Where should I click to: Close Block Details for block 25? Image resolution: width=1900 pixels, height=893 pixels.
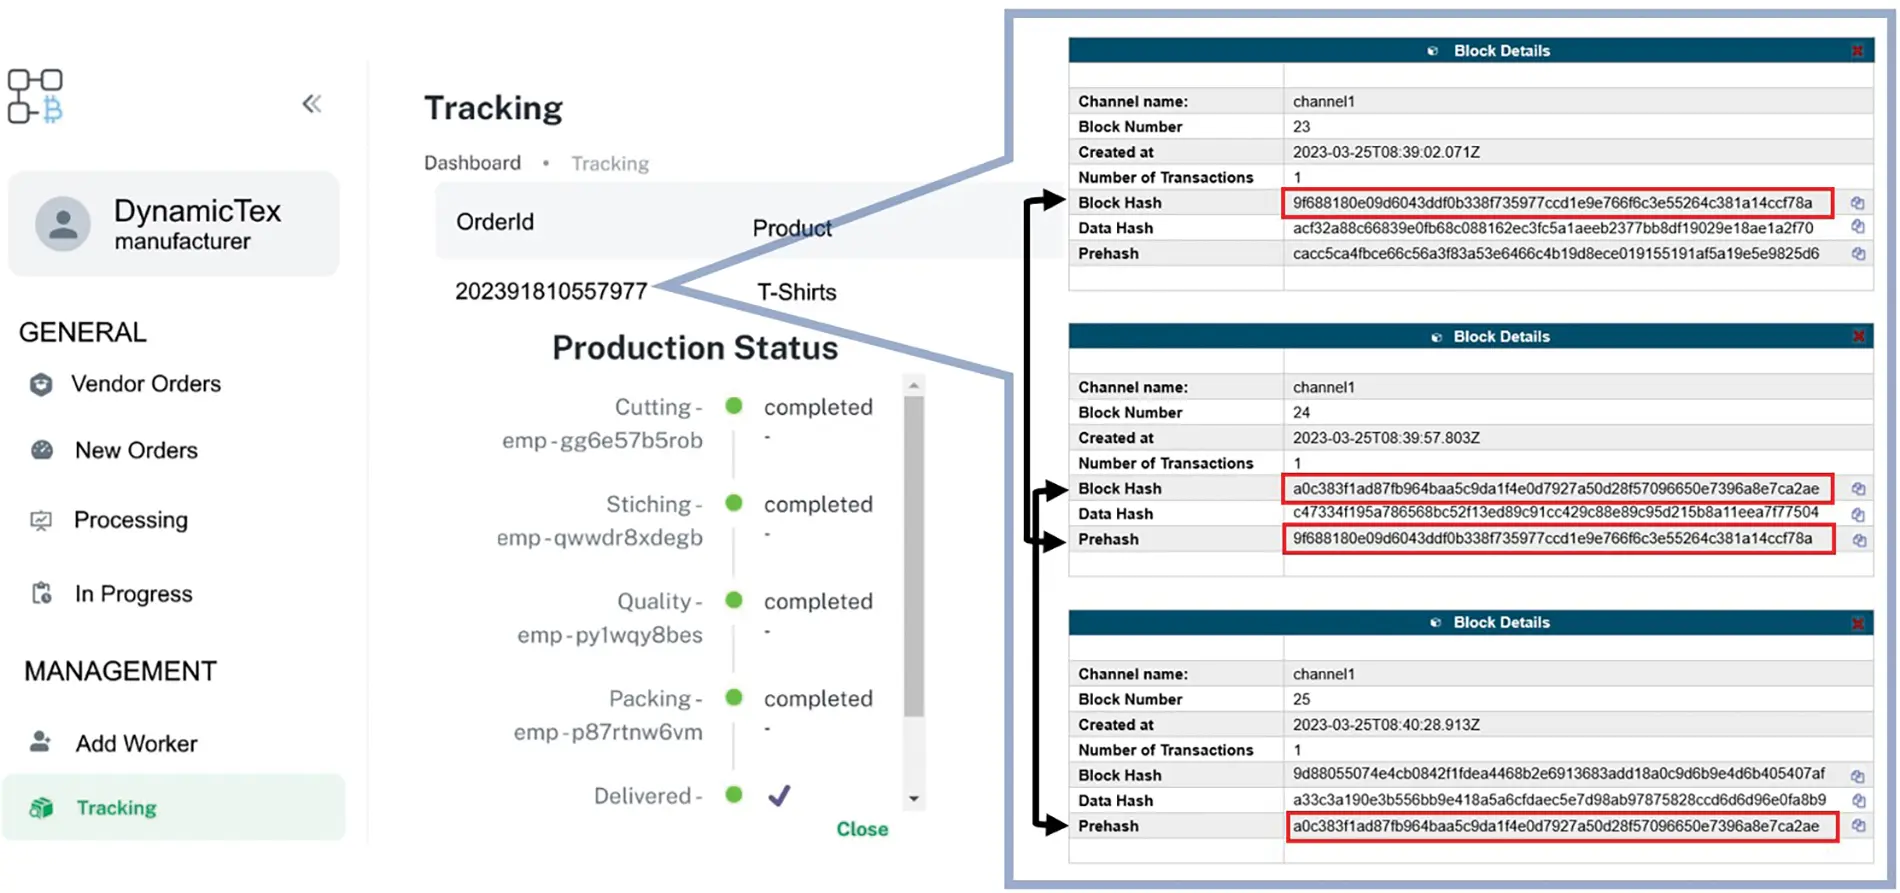click(1857, 623)
